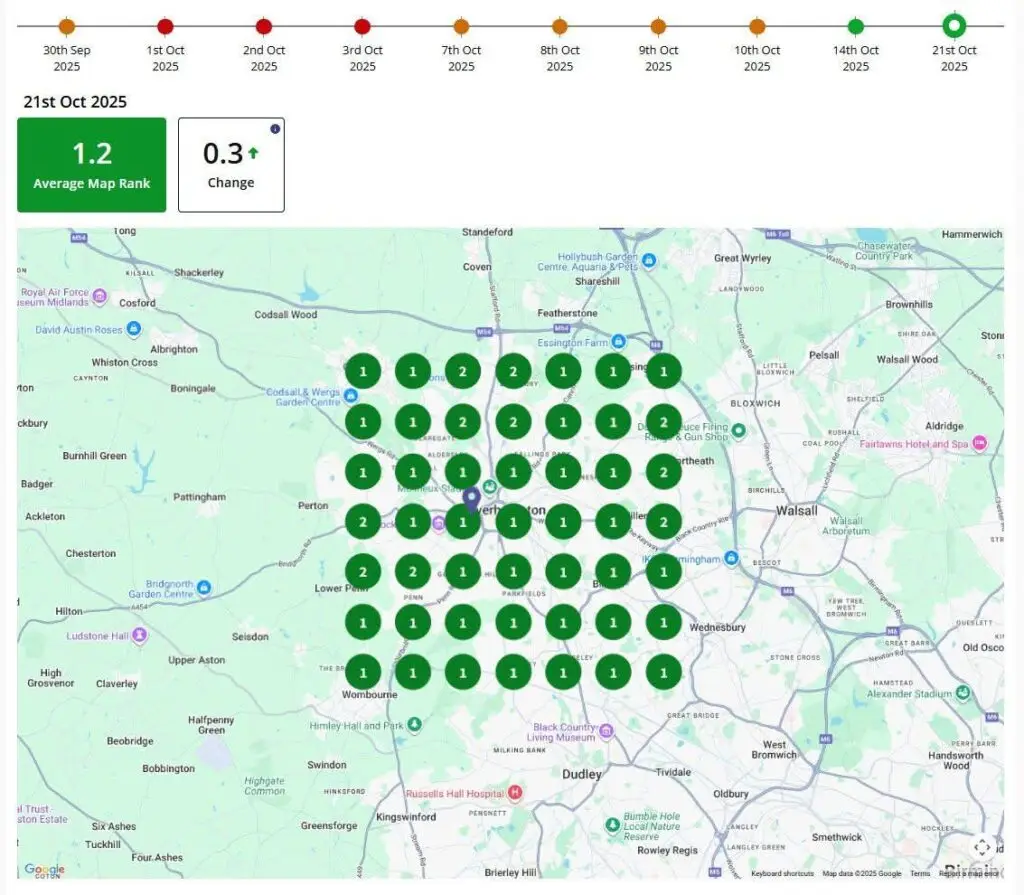Click the blue business location pin
This screenshot has width=1024, height=895.
(x=472, y=499)
